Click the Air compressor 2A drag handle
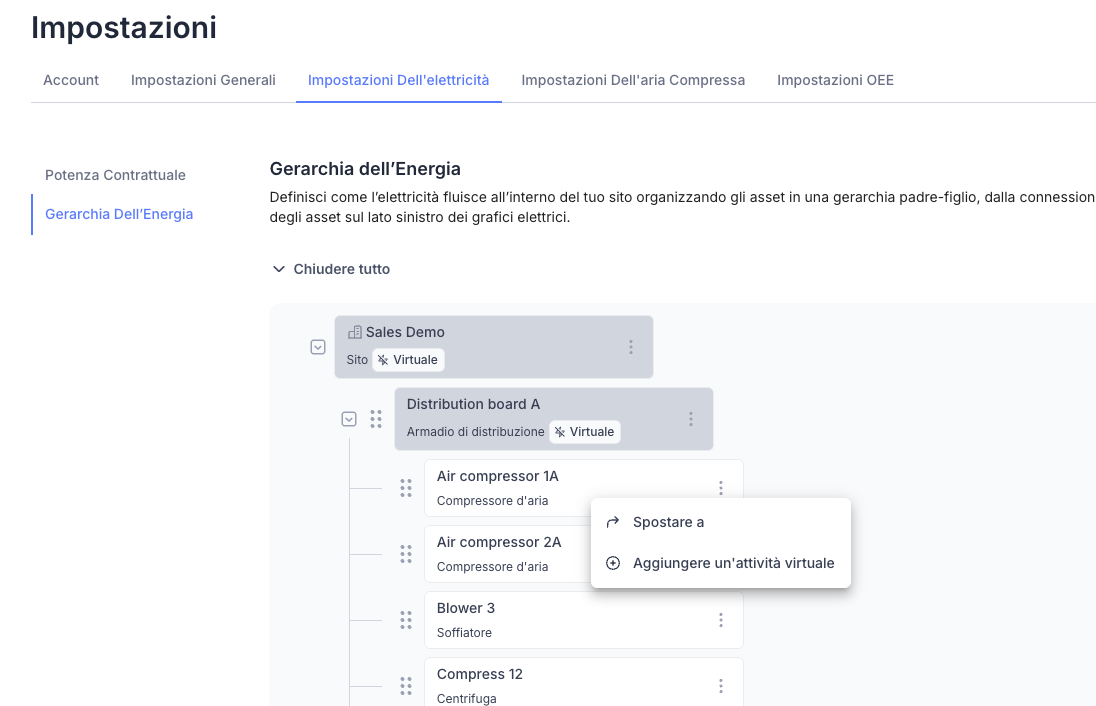1096x706 pixels. 406,554
